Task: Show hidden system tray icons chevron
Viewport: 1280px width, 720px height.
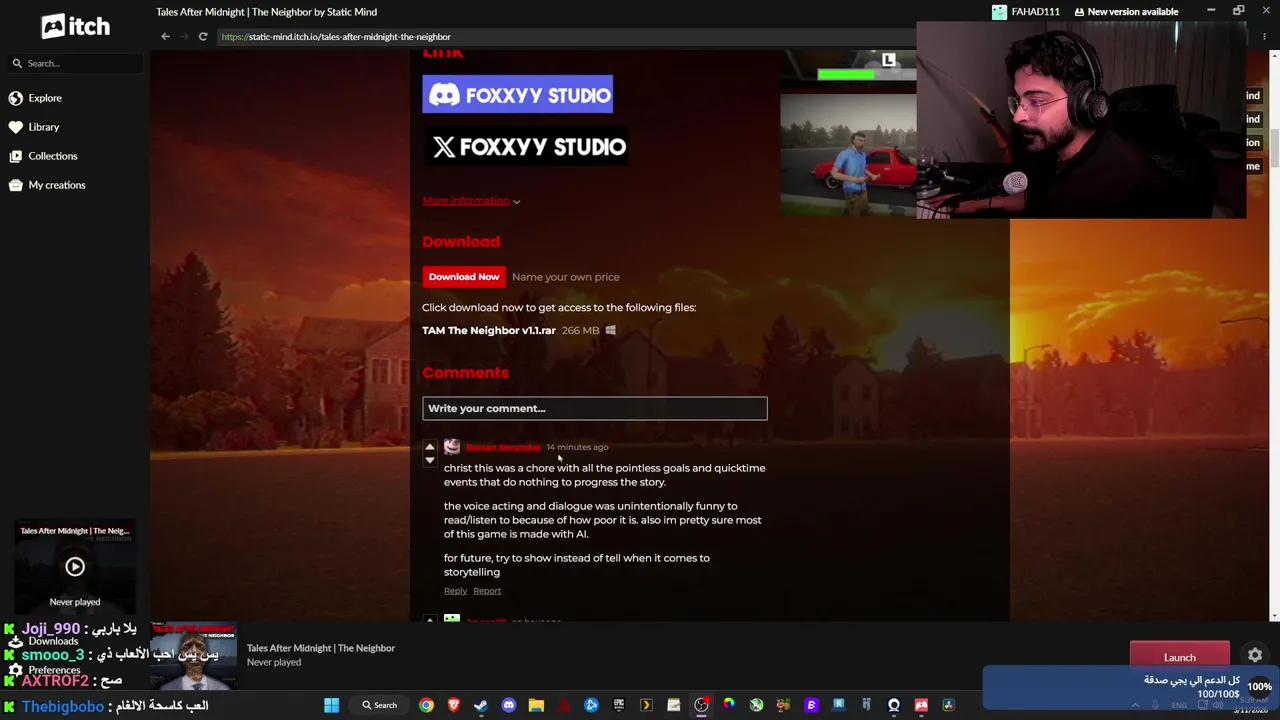Action: [x=1135, y=705]
